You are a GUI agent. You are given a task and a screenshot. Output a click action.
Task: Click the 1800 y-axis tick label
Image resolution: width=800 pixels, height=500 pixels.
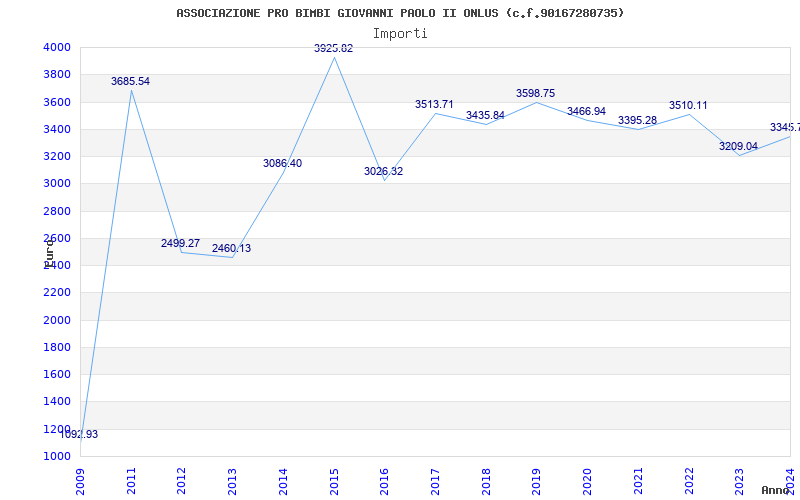(x=57, y=347)
